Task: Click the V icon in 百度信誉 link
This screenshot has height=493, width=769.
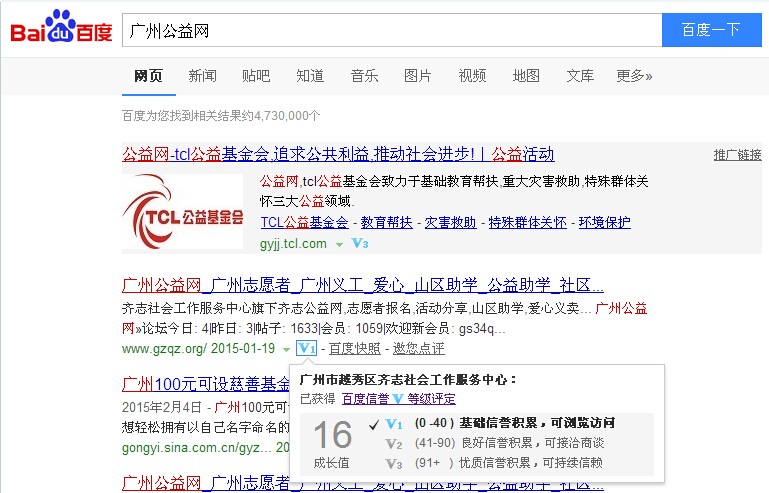Action: pos(398,399)
